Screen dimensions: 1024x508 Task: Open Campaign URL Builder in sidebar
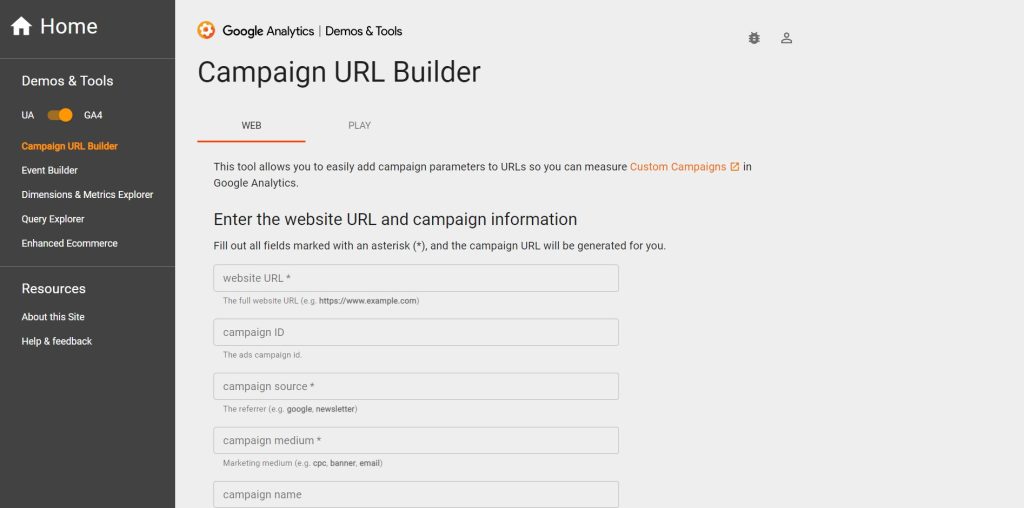click(69, 146)
